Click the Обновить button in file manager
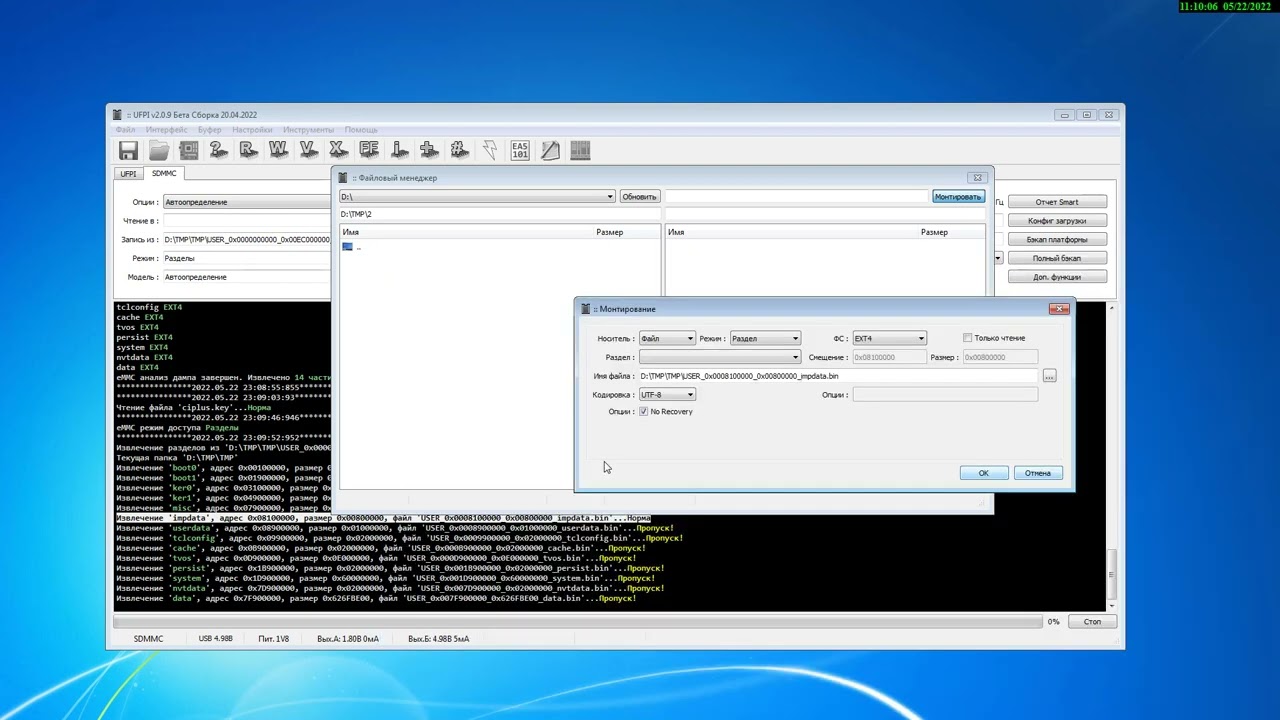This screenshot has width=1280, height=720. pyautogui.click(x=640, y=197)
